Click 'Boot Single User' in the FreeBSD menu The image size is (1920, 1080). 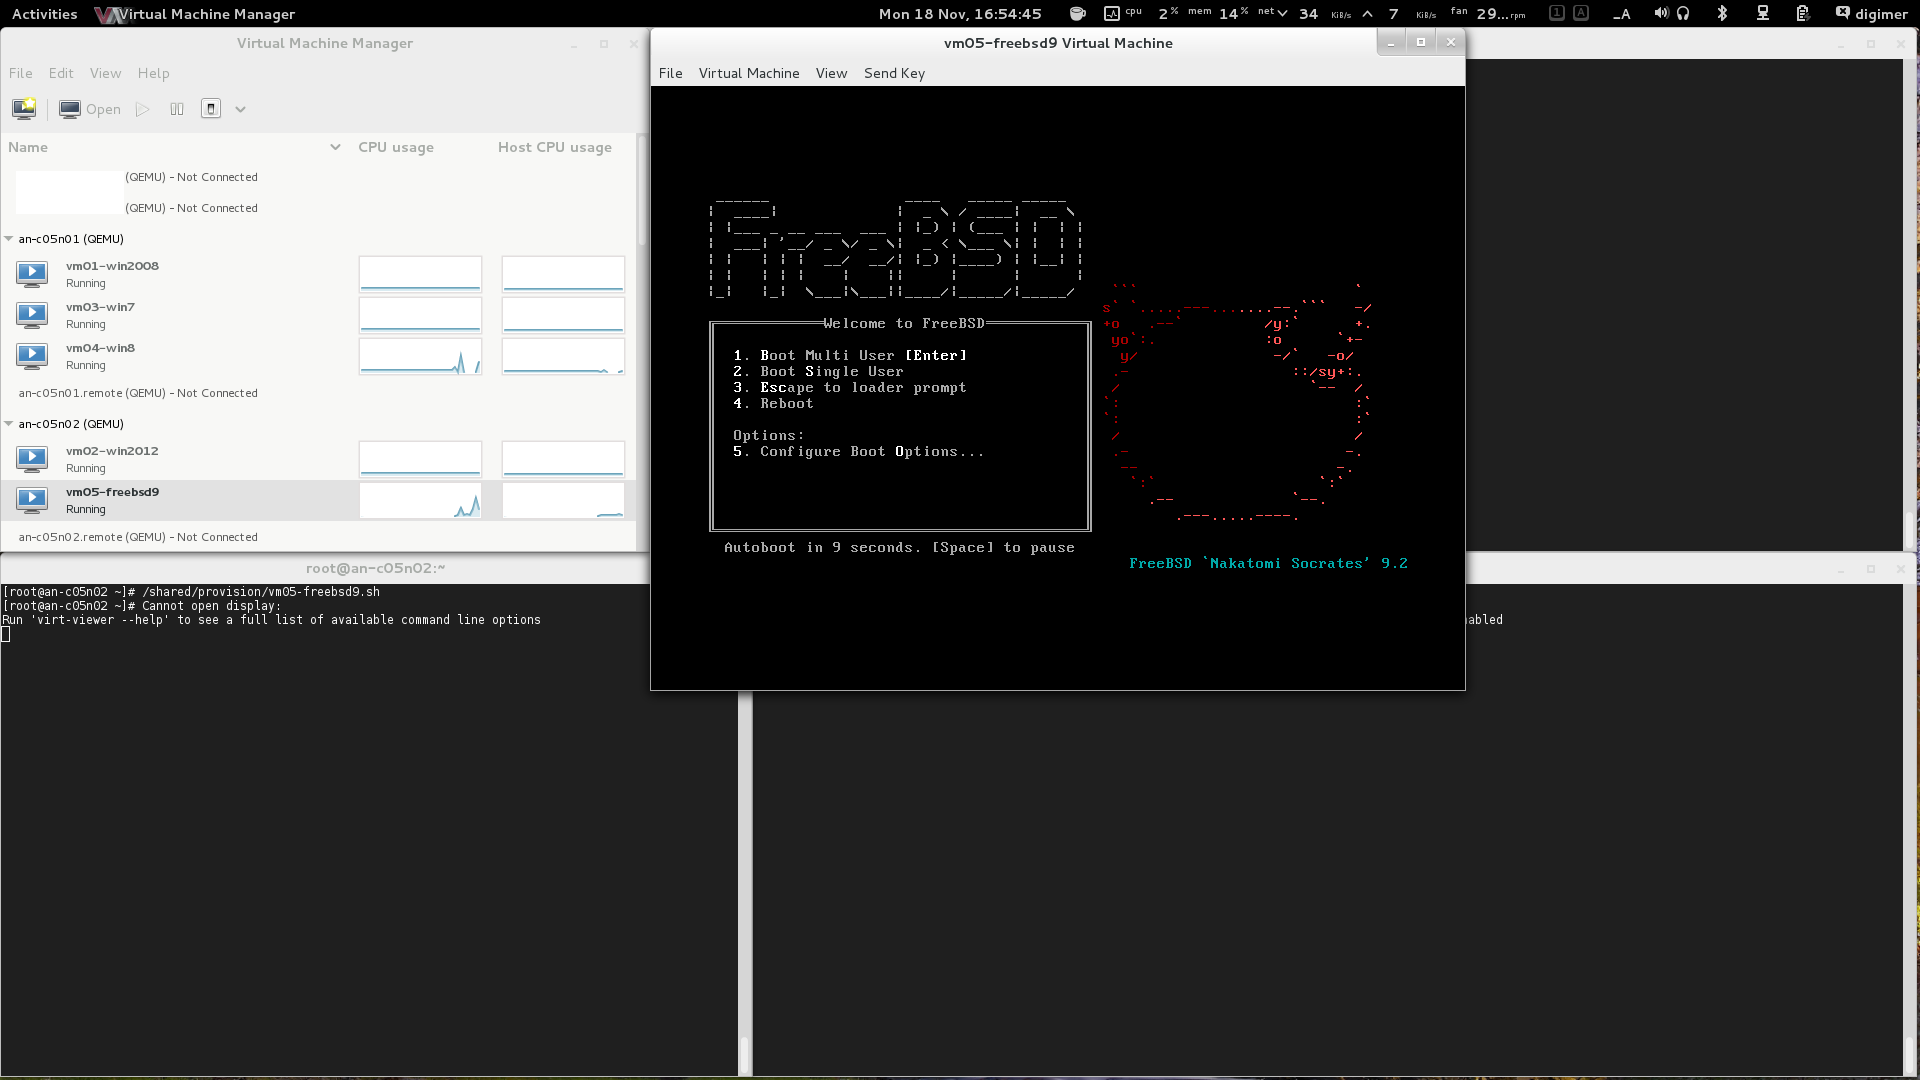pos(818,372)
